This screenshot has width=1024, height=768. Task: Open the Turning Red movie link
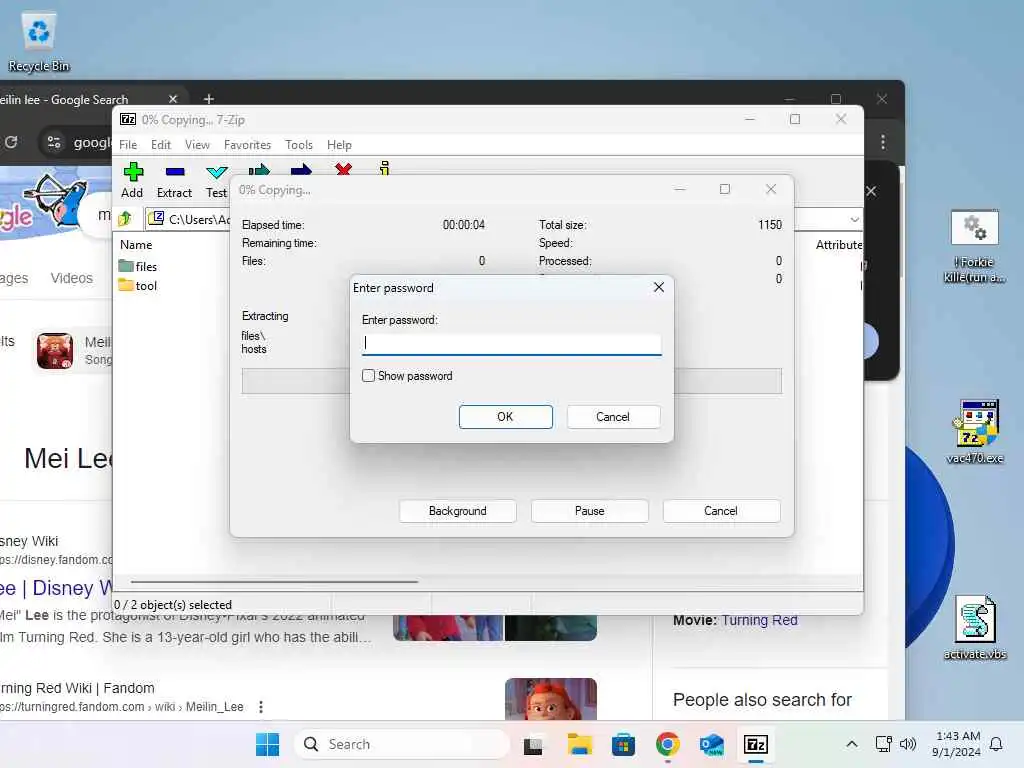click(x=760, y=620)
